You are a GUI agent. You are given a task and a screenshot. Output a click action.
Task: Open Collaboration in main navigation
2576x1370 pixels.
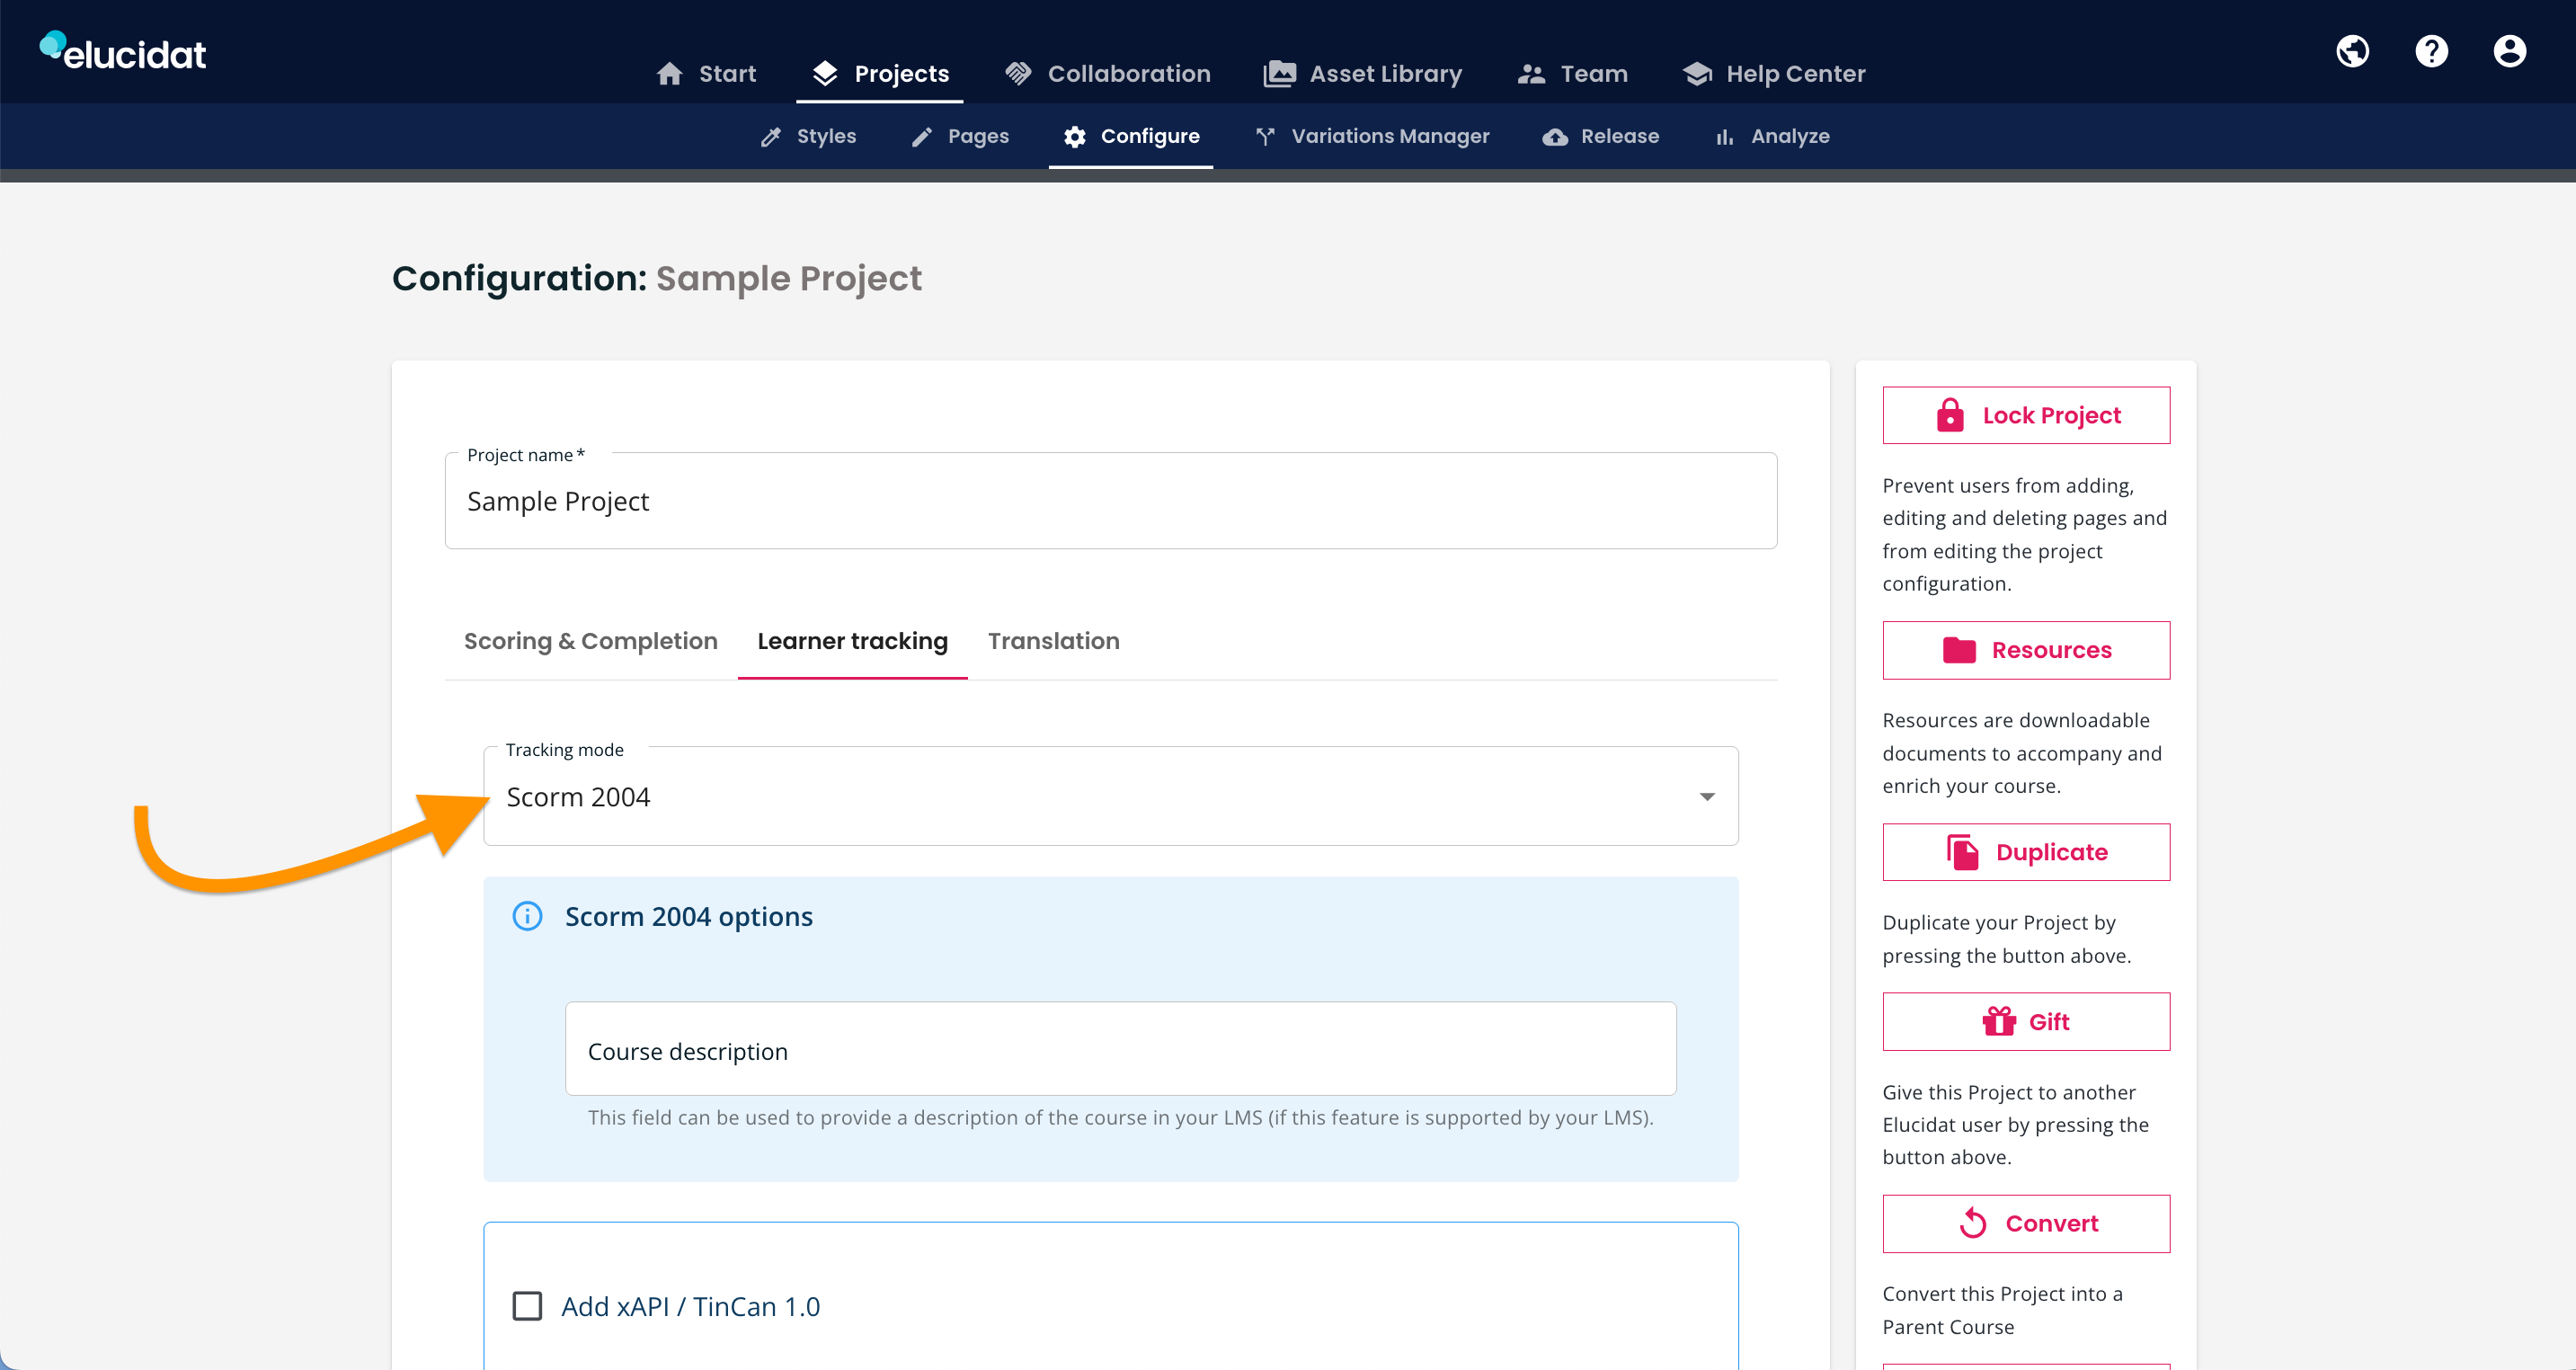pos(1107,74)
